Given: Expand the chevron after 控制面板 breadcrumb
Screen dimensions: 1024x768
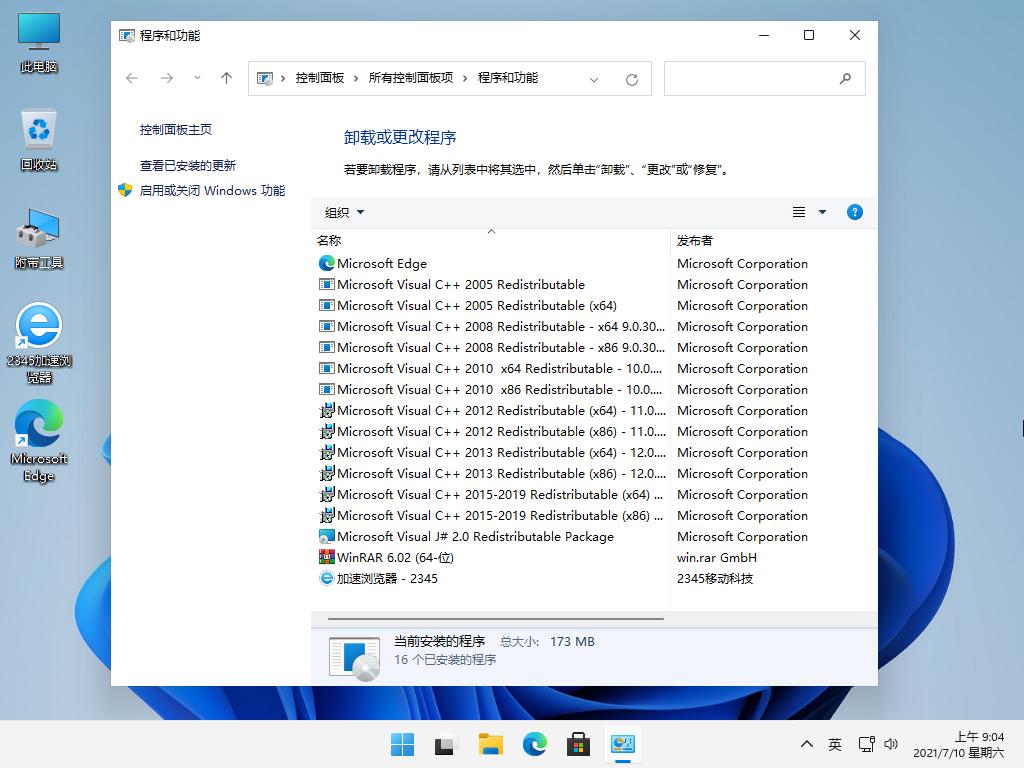Looking at the screenshot, I should (x=356, y=78).
